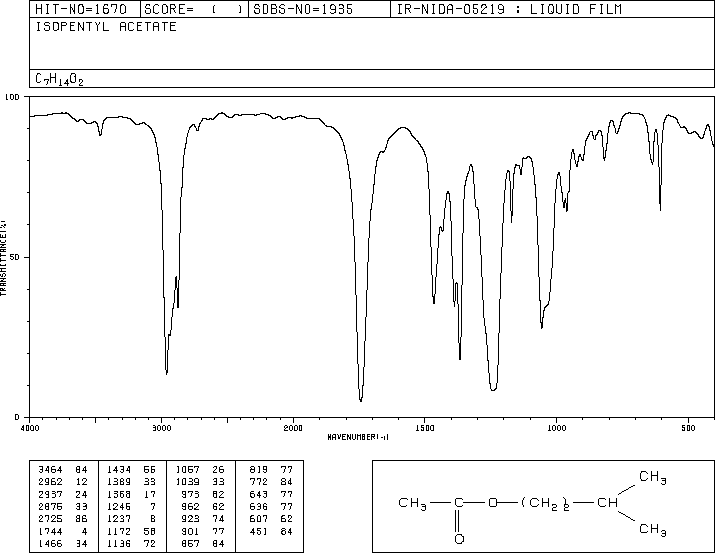Click the WAVENUMBER axis label
Image resolution: width=715 pixels, height=553 pixels.
(x=358, y=437)
